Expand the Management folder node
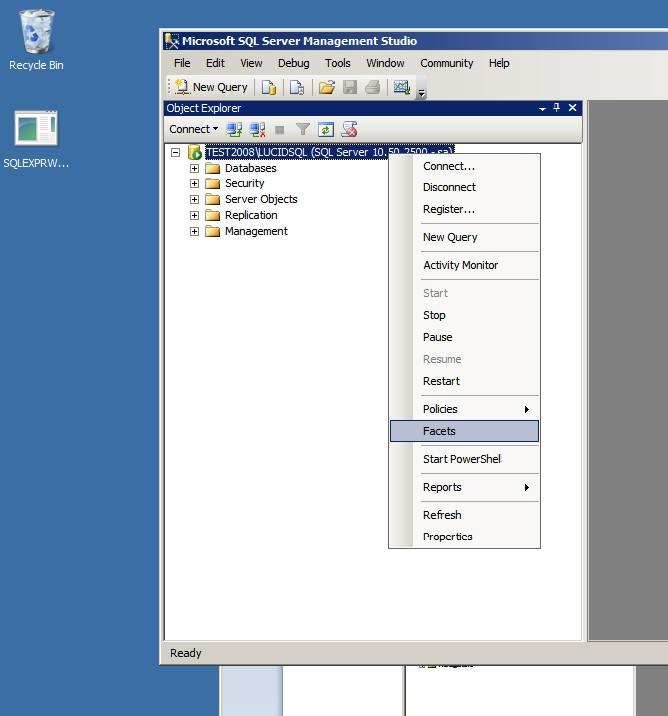The height and width of the screenshot is (716, 668). coord(195,232)
